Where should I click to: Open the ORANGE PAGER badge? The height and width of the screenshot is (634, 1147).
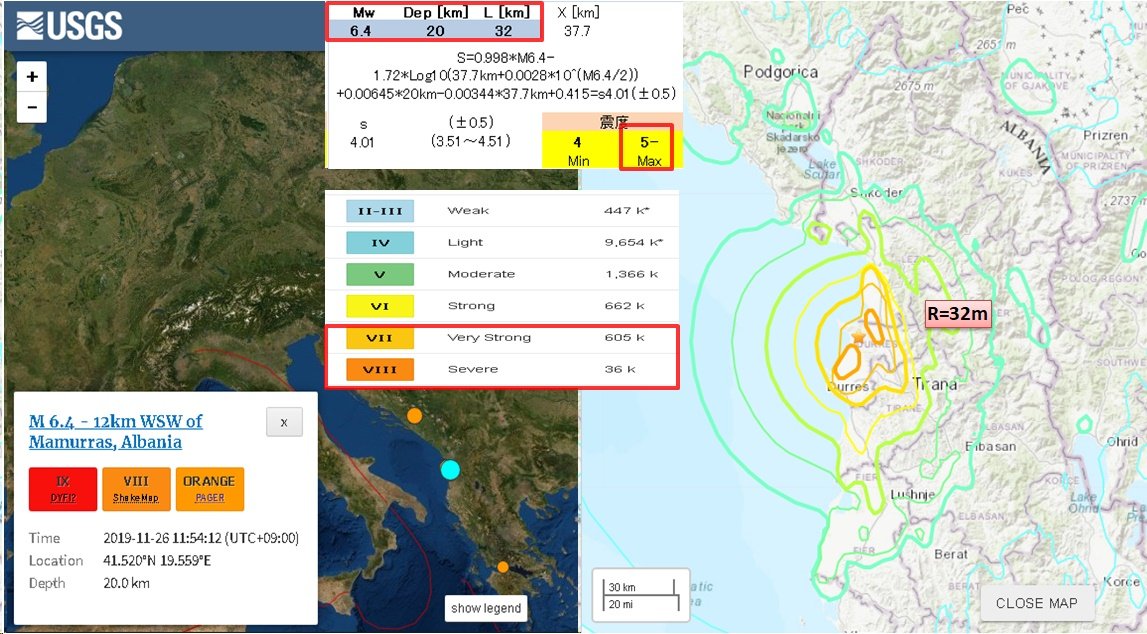[209, 488]
